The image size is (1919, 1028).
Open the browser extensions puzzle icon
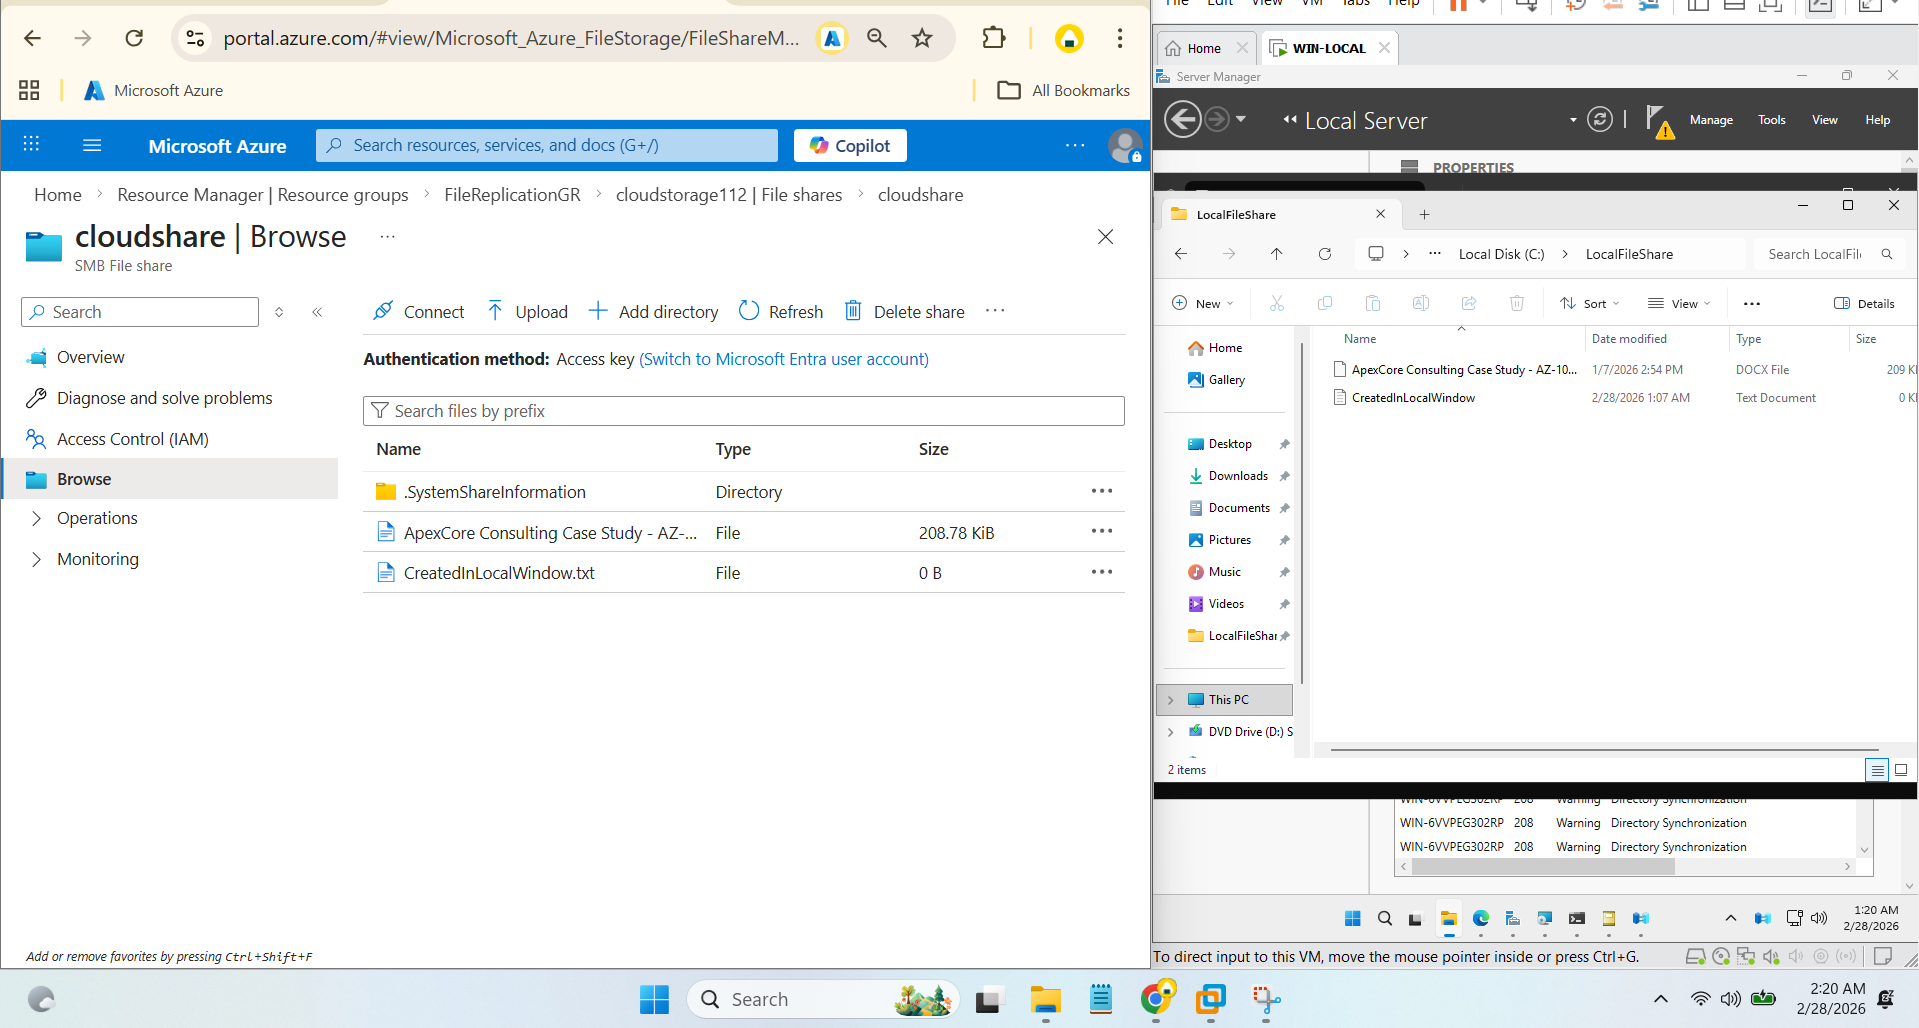[993, 38]
